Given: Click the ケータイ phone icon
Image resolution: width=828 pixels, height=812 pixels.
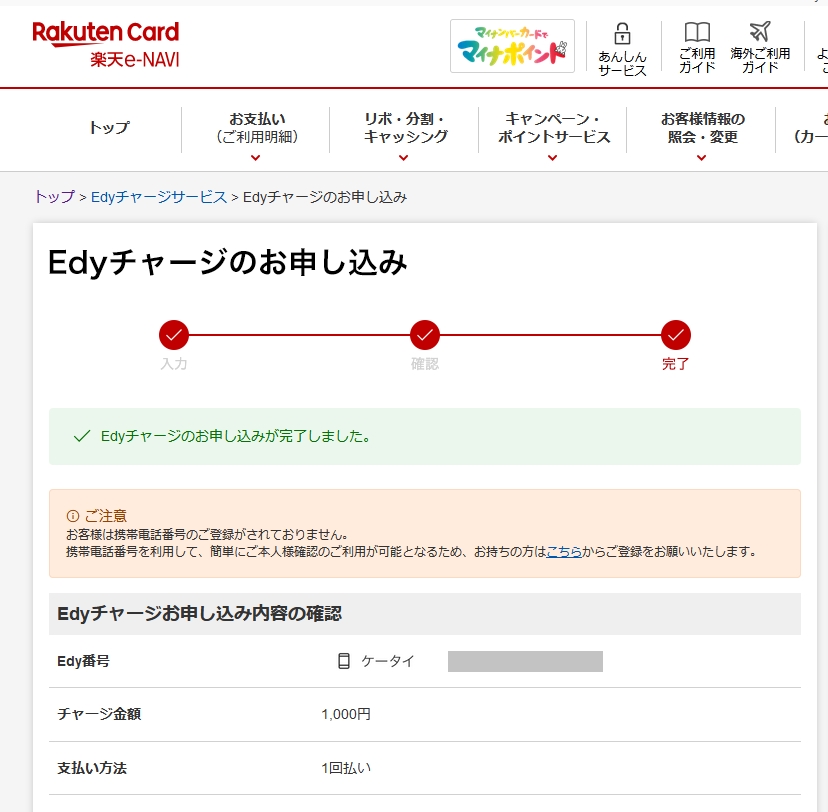Looking at the screenshot, I should (344, 661).
